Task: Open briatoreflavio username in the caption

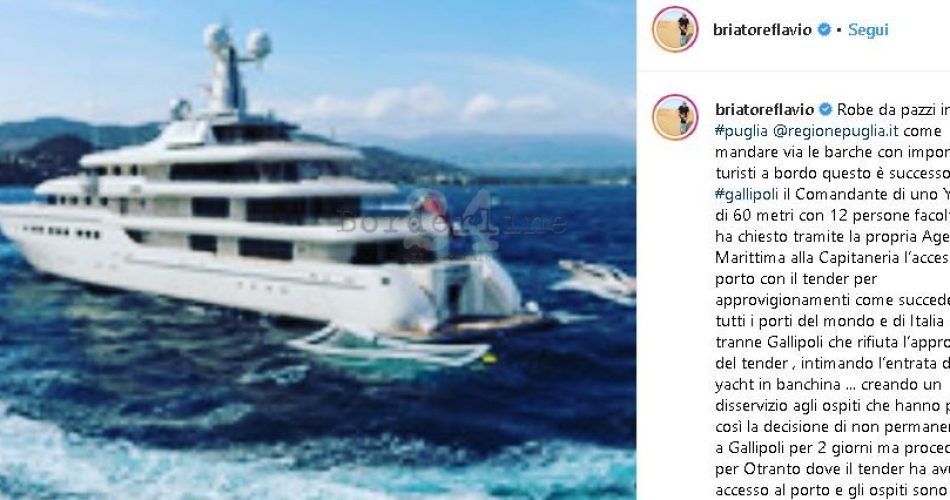Action: pyautogui.click(x=765, y=110)
